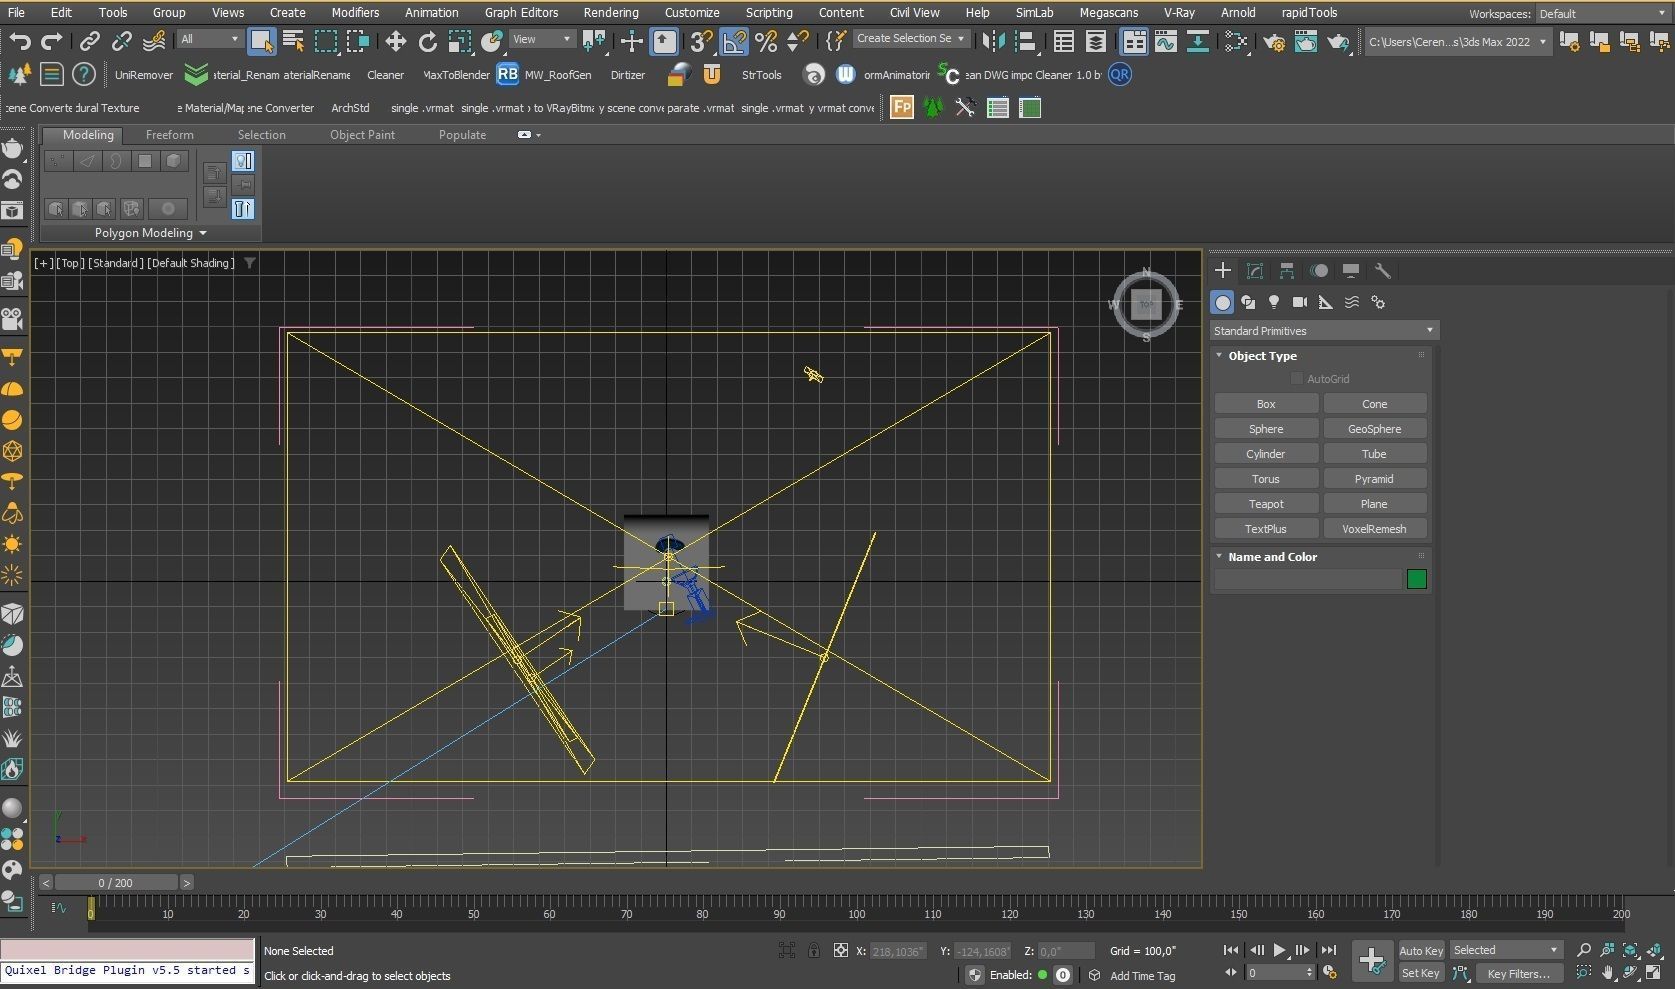
Task: Click the Teapot primitive button
Action: (x=1265, y=504)
